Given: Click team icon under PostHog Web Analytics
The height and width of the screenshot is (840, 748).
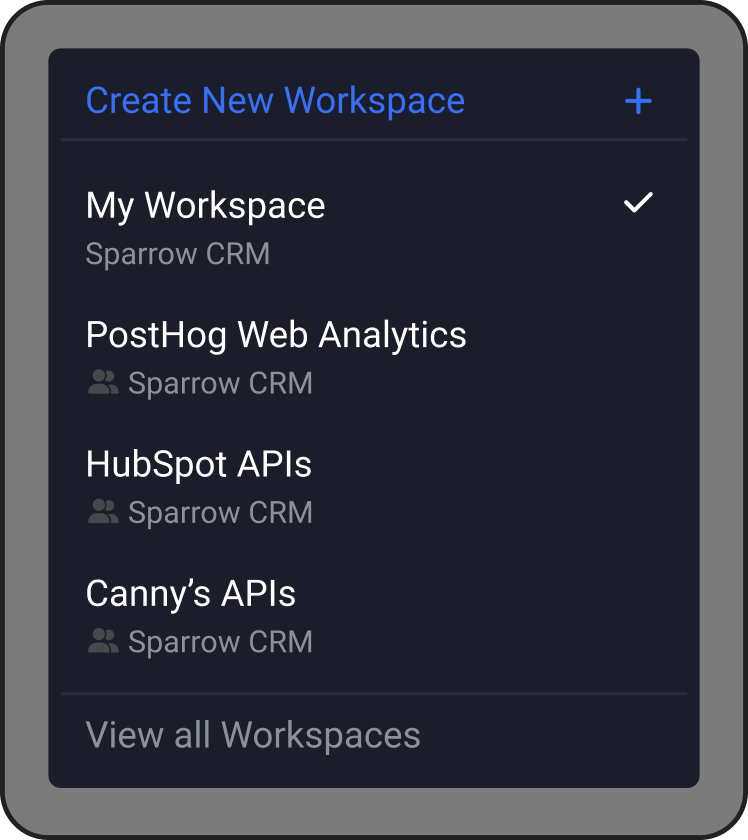Looking at the screenshot, I should (103, 382).
